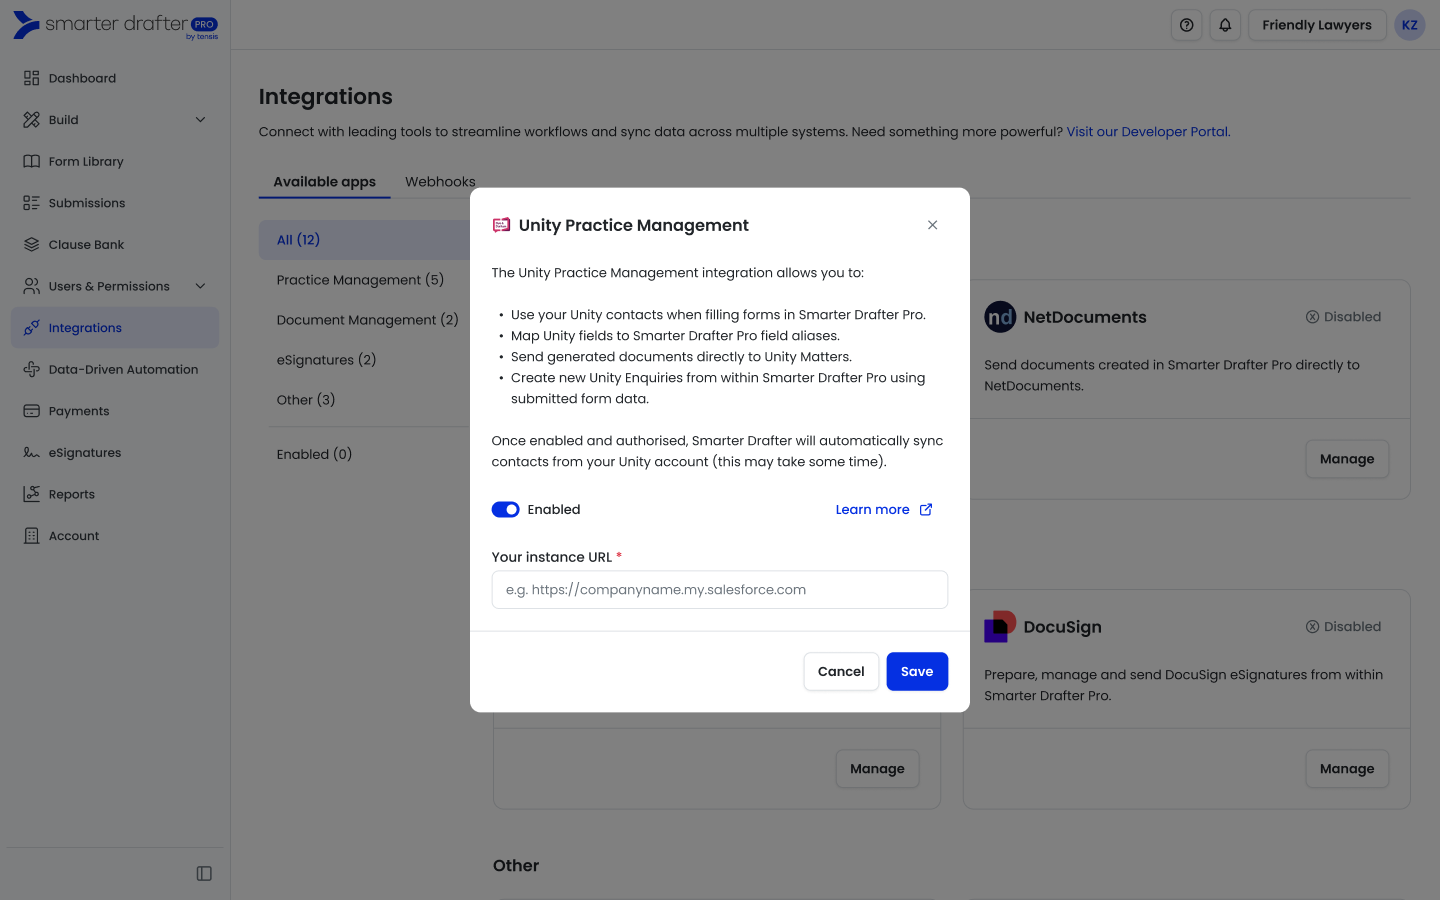This screenshot has width=1440, height=900.
Task: Expand Users & Permissions chevron
Action: click(x=200, y=286)
